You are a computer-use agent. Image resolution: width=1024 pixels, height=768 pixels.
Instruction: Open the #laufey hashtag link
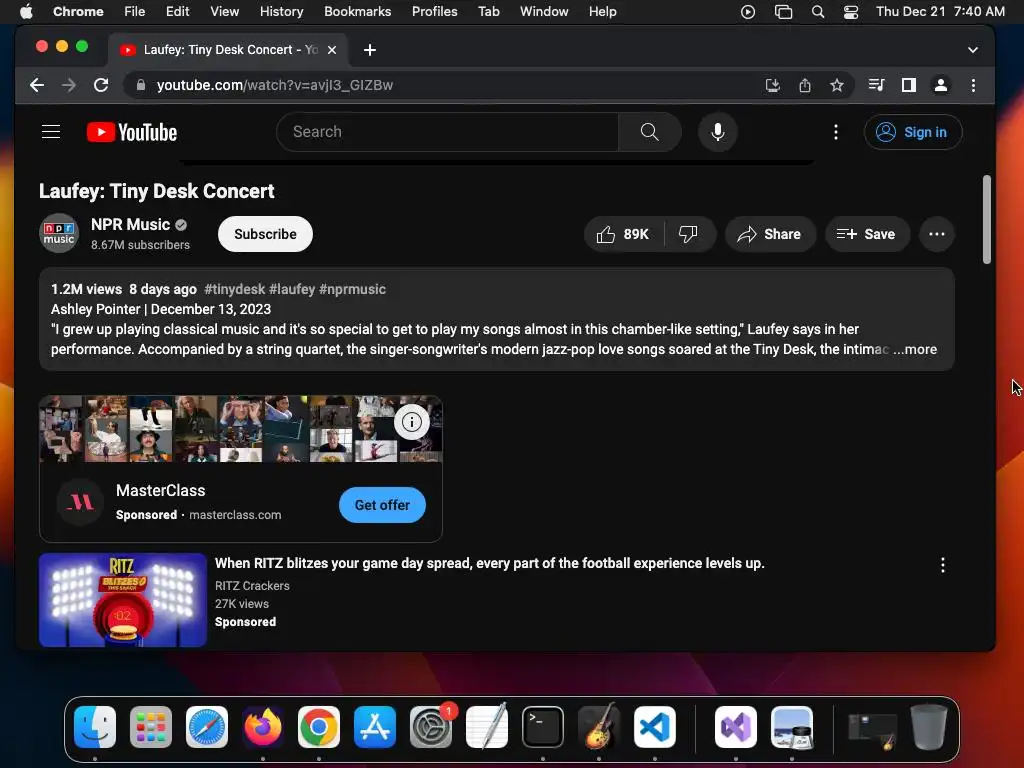pyautogui.click(x=292, y=289)
